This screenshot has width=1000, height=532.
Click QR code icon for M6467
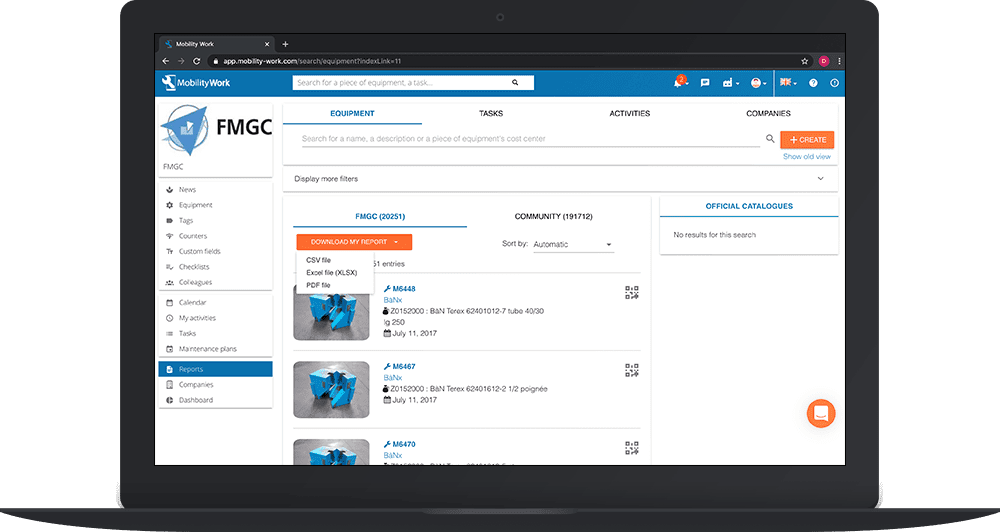point(631,370)
